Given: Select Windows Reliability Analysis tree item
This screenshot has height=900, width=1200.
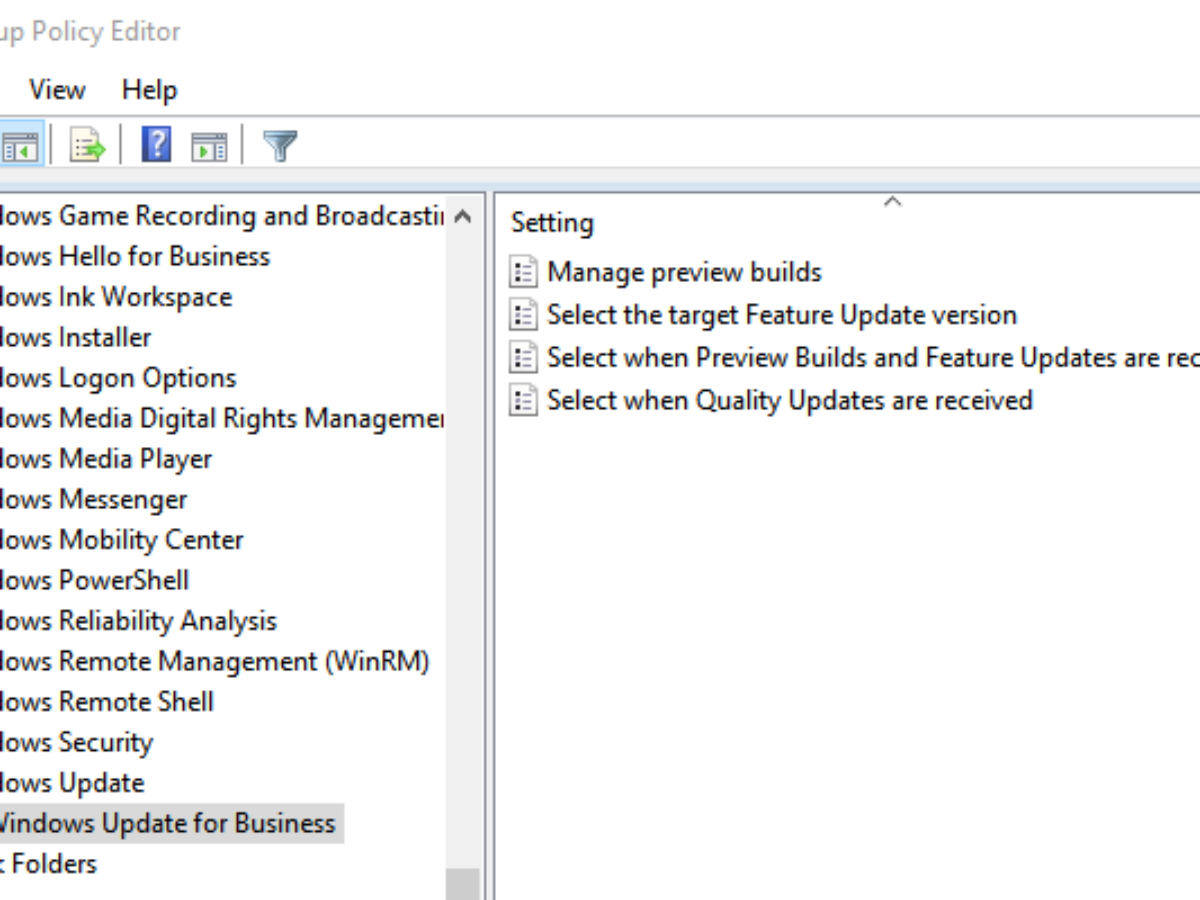Looking at the screenshot, I should [138, 621].
